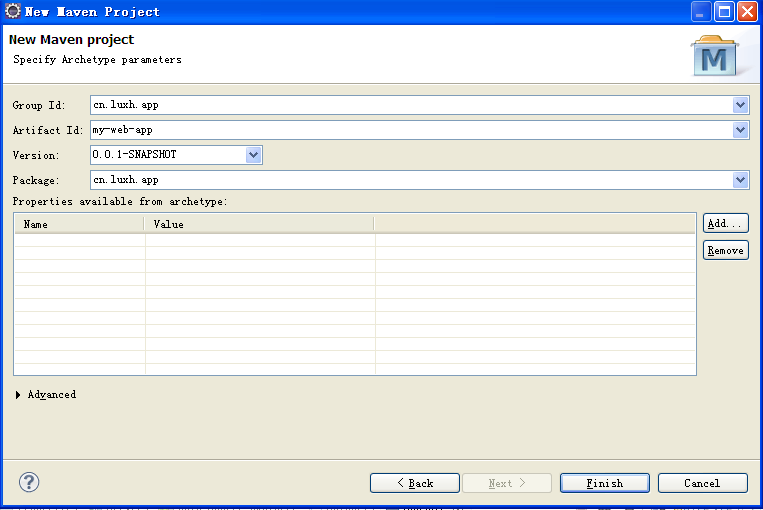Click the Artifact Id field with my-web-app
This screenshot has width=763, height=510.
pyautogui.click(x=412, y=130)
